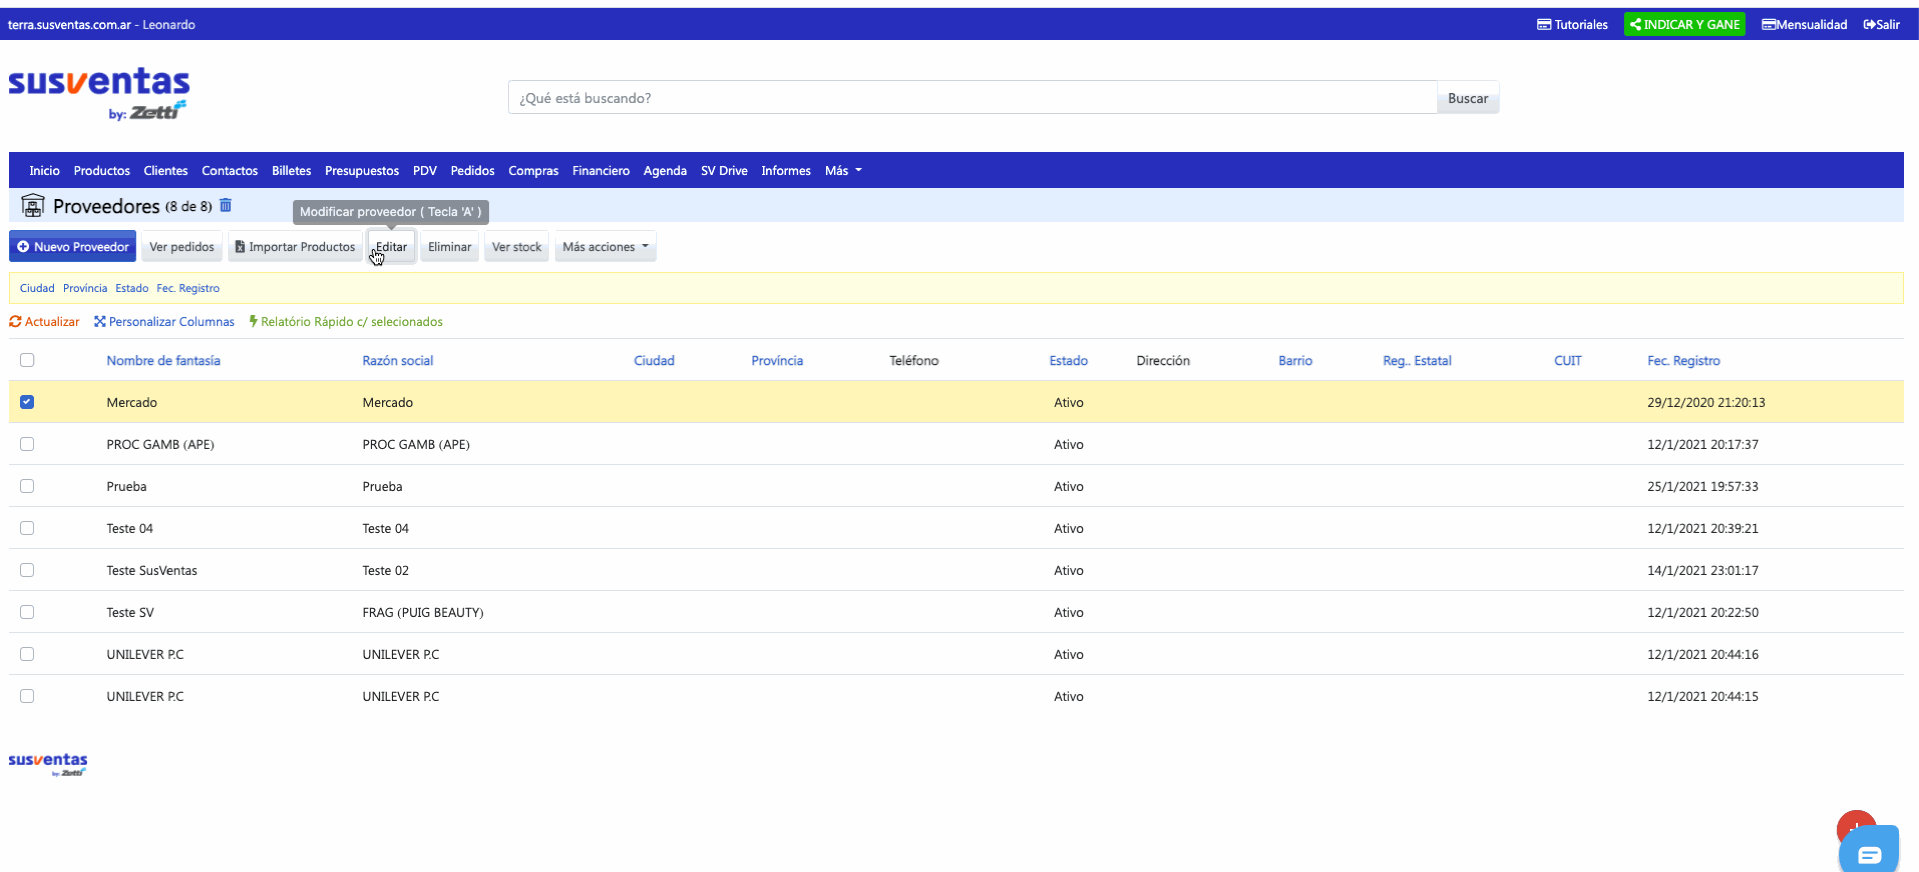
Task: Click 'FRAG (PUIG BEAUTY)' razón social cell
Action: click(423, 612)
